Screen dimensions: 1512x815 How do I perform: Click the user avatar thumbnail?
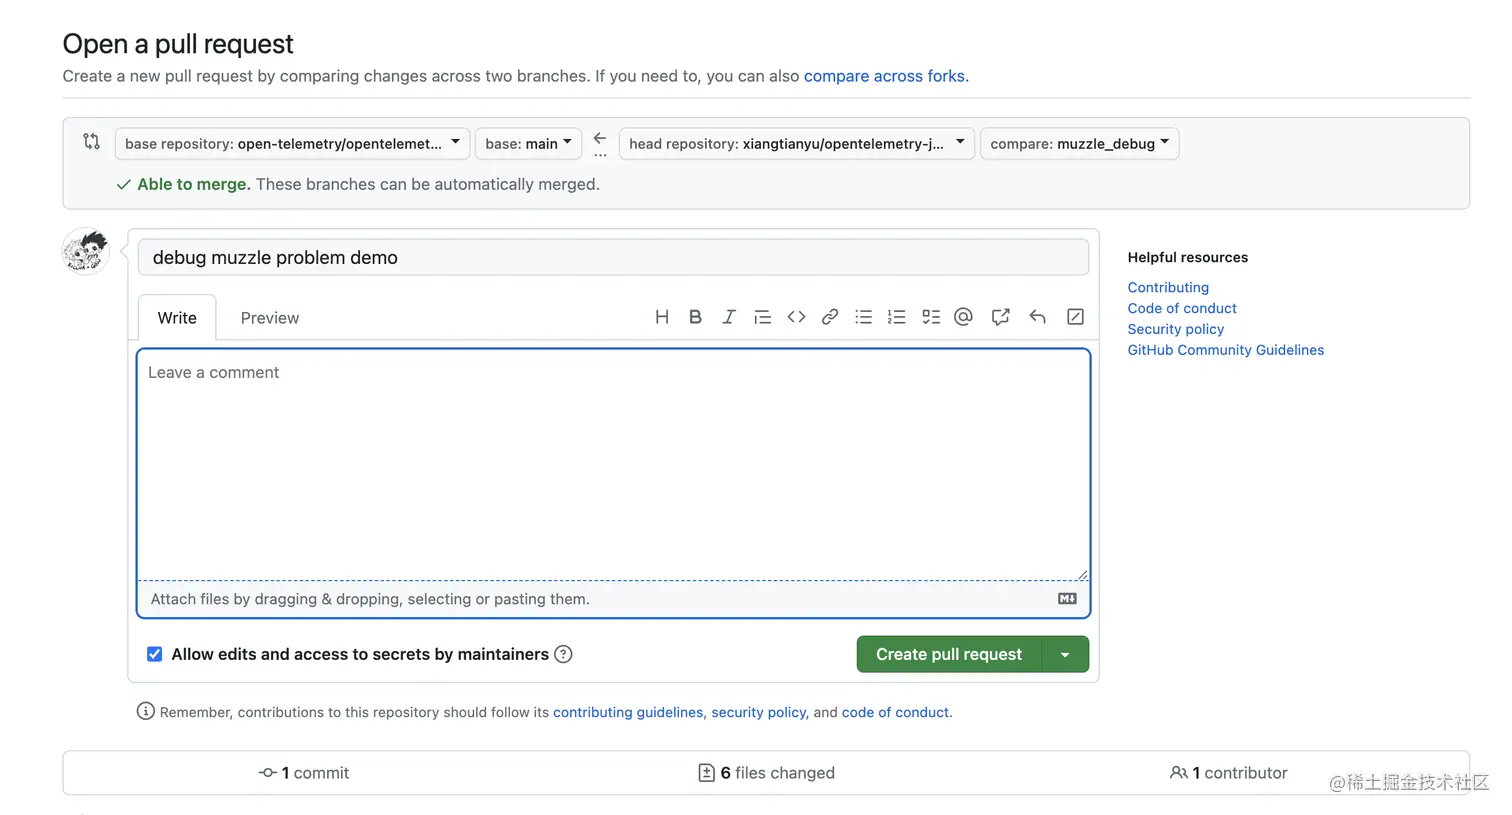(86, 251)
